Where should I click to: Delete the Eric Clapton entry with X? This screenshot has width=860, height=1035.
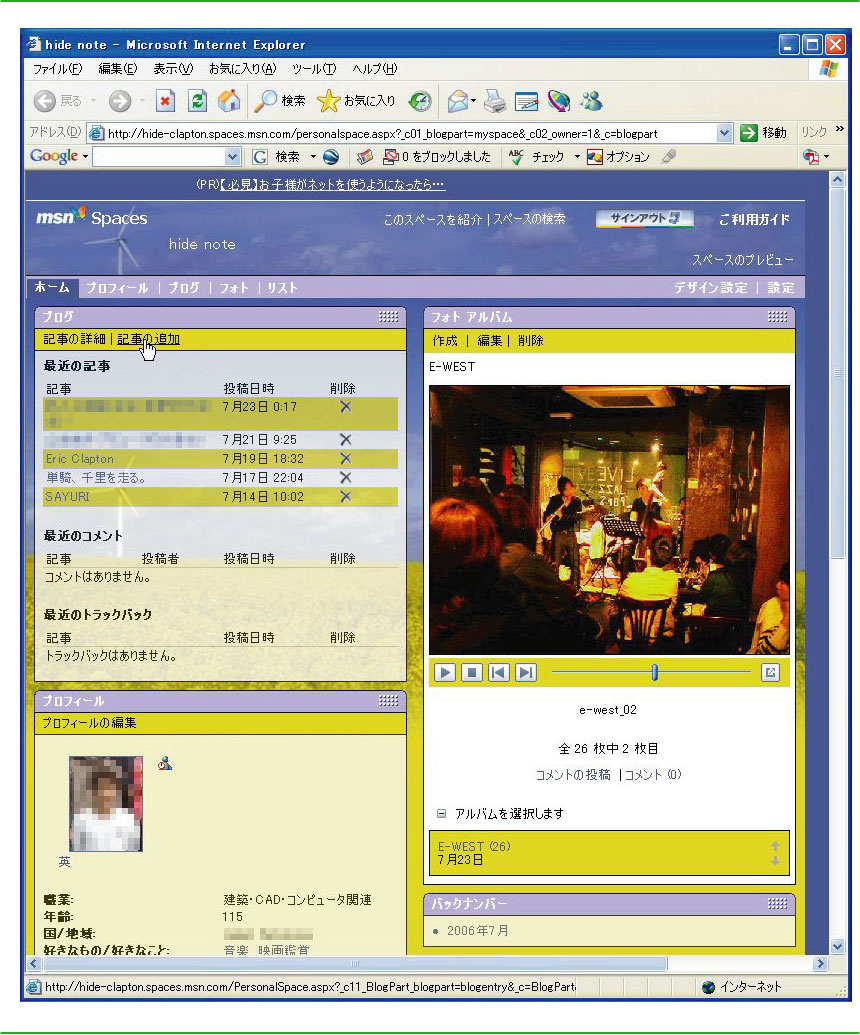345,459
